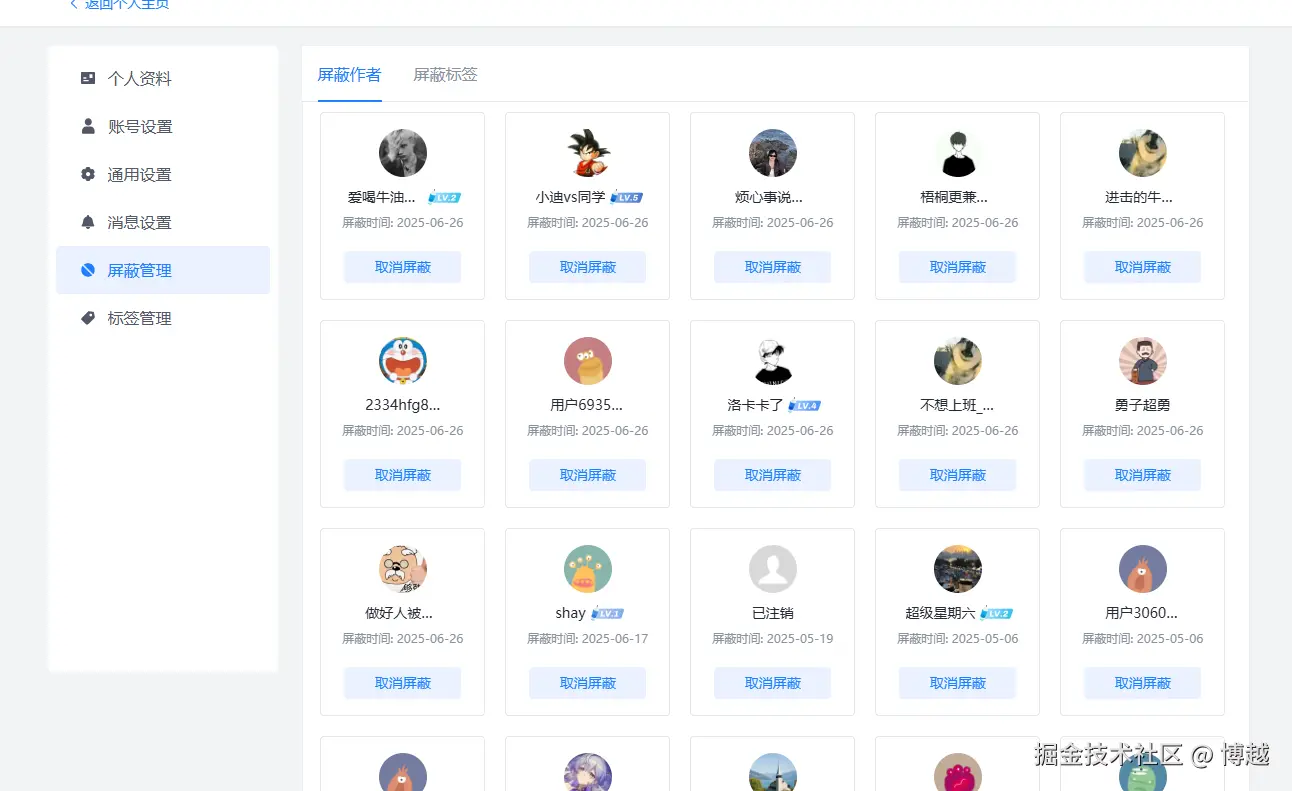
Task: Click the LV.4 badge beside 洛卡卡了
Action: coord(804,406)
